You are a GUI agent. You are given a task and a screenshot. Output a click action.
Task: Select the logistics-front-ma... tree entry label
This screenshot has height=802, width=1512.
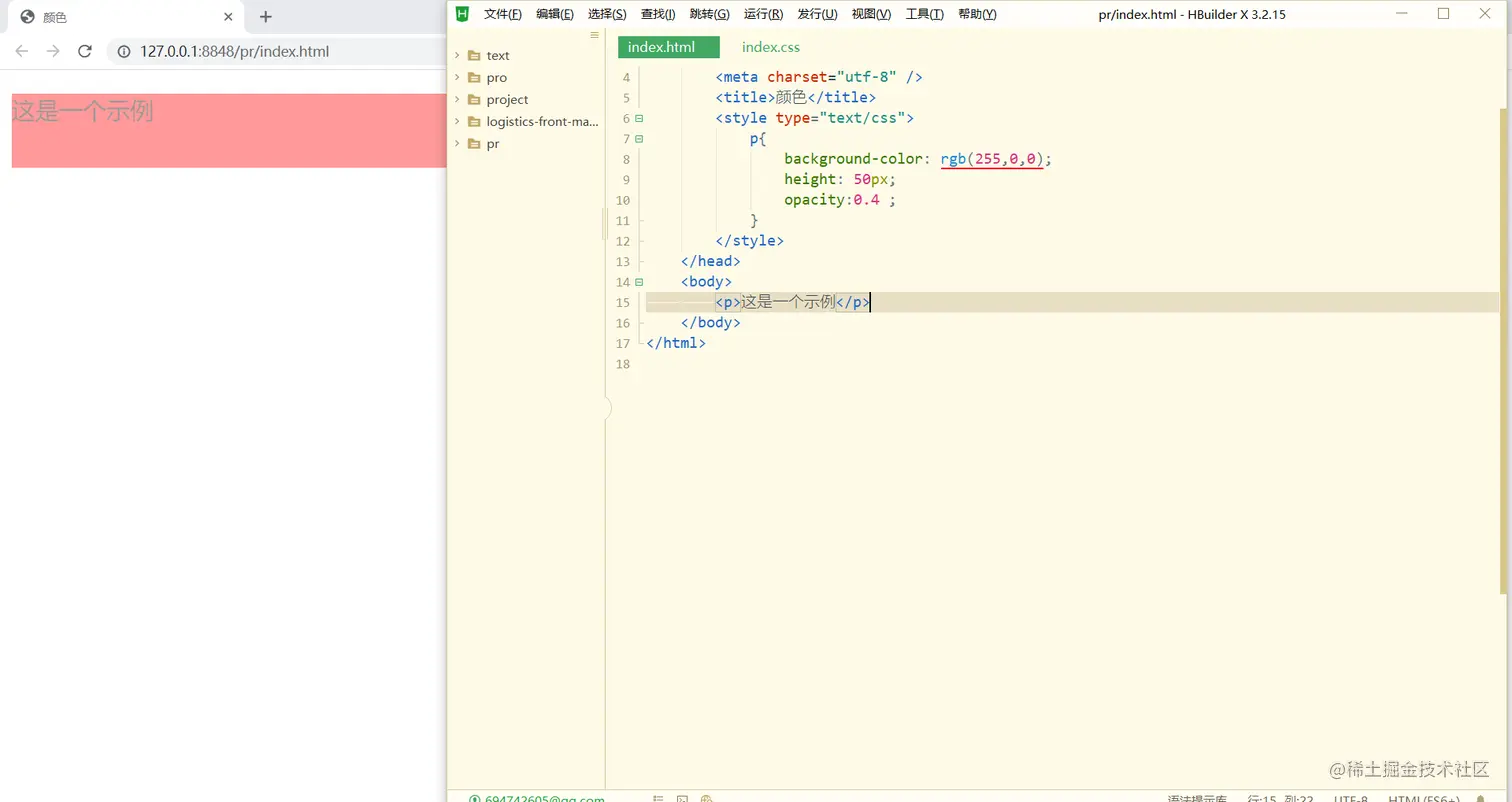[542, 121]
